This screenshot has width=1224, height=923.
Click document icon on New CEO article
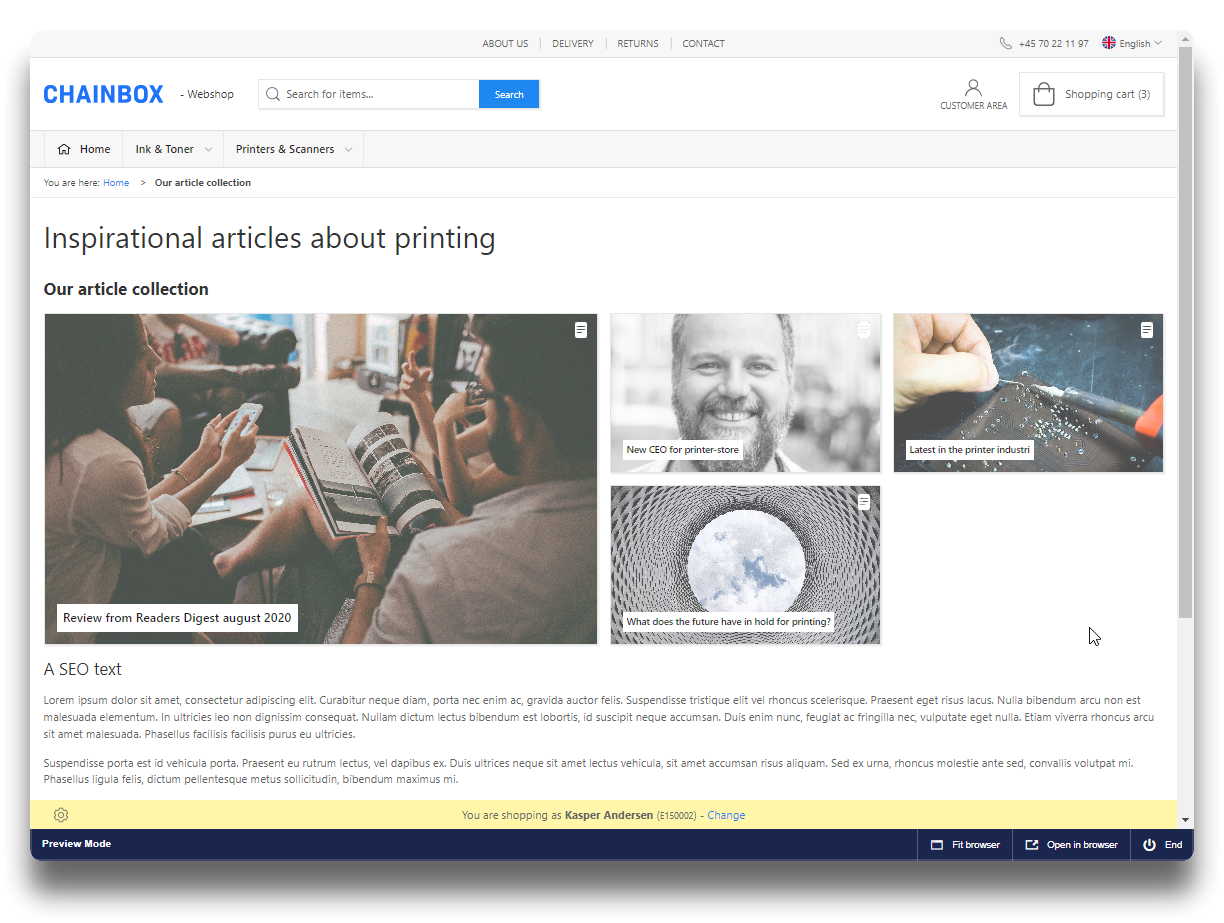click(x=865, y=330)
